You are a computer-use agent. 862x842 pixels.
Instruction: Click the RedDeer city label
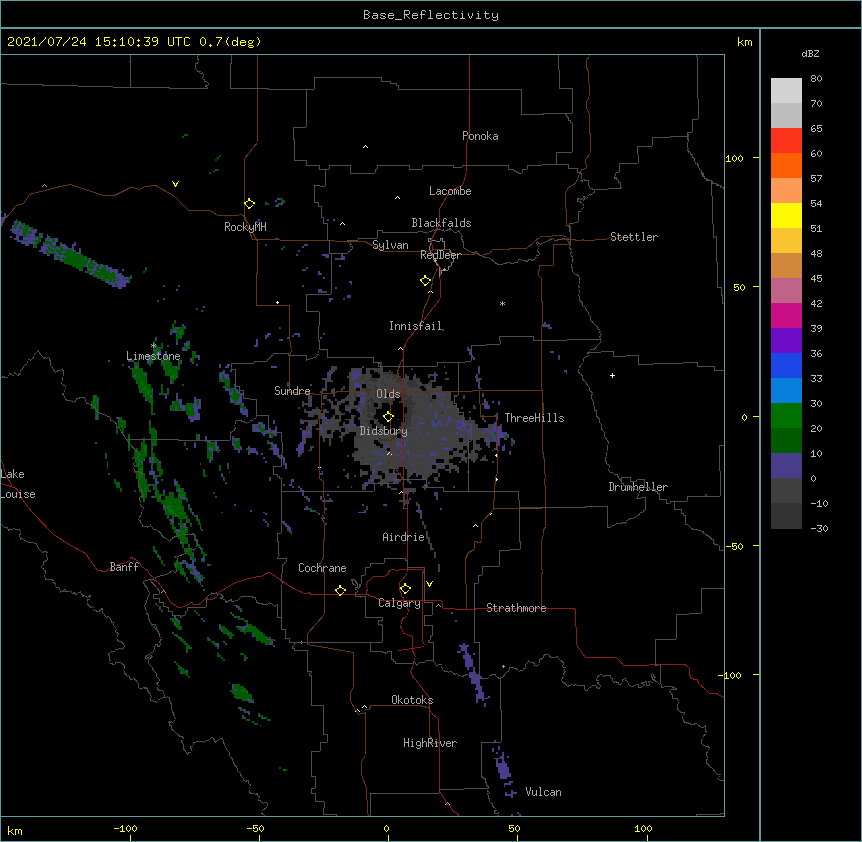(x=440, y=255)
